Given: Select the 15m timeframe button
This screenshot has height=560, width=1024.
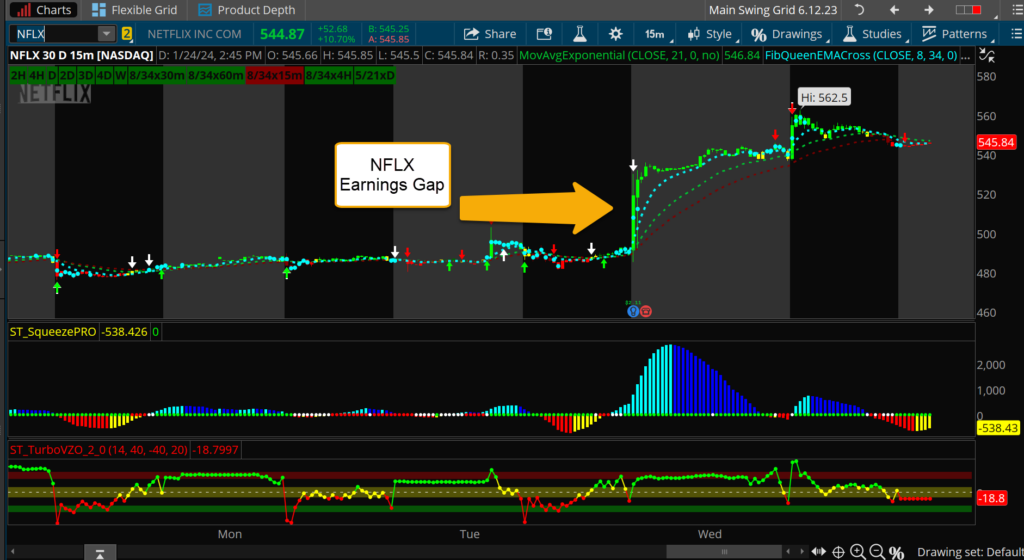Looking at the screenshot, I should 655,34.
